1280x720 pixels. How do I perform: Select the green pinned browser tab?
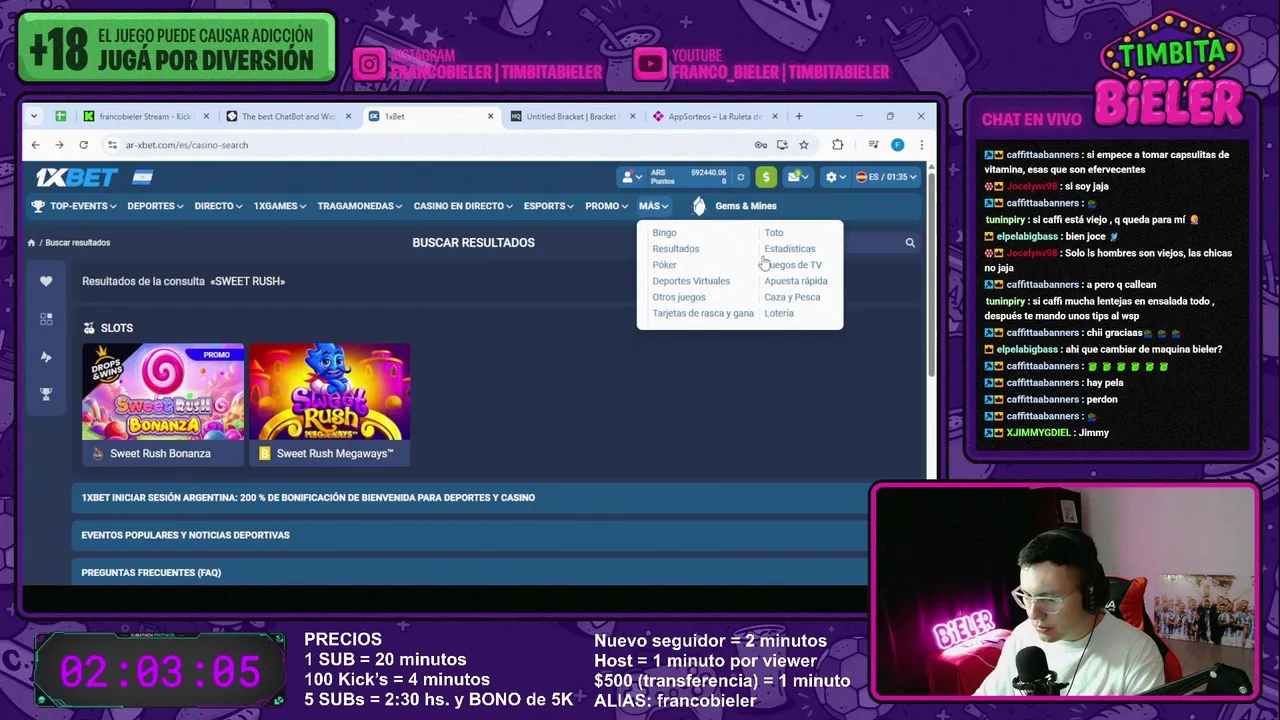[x=61, y=117]
